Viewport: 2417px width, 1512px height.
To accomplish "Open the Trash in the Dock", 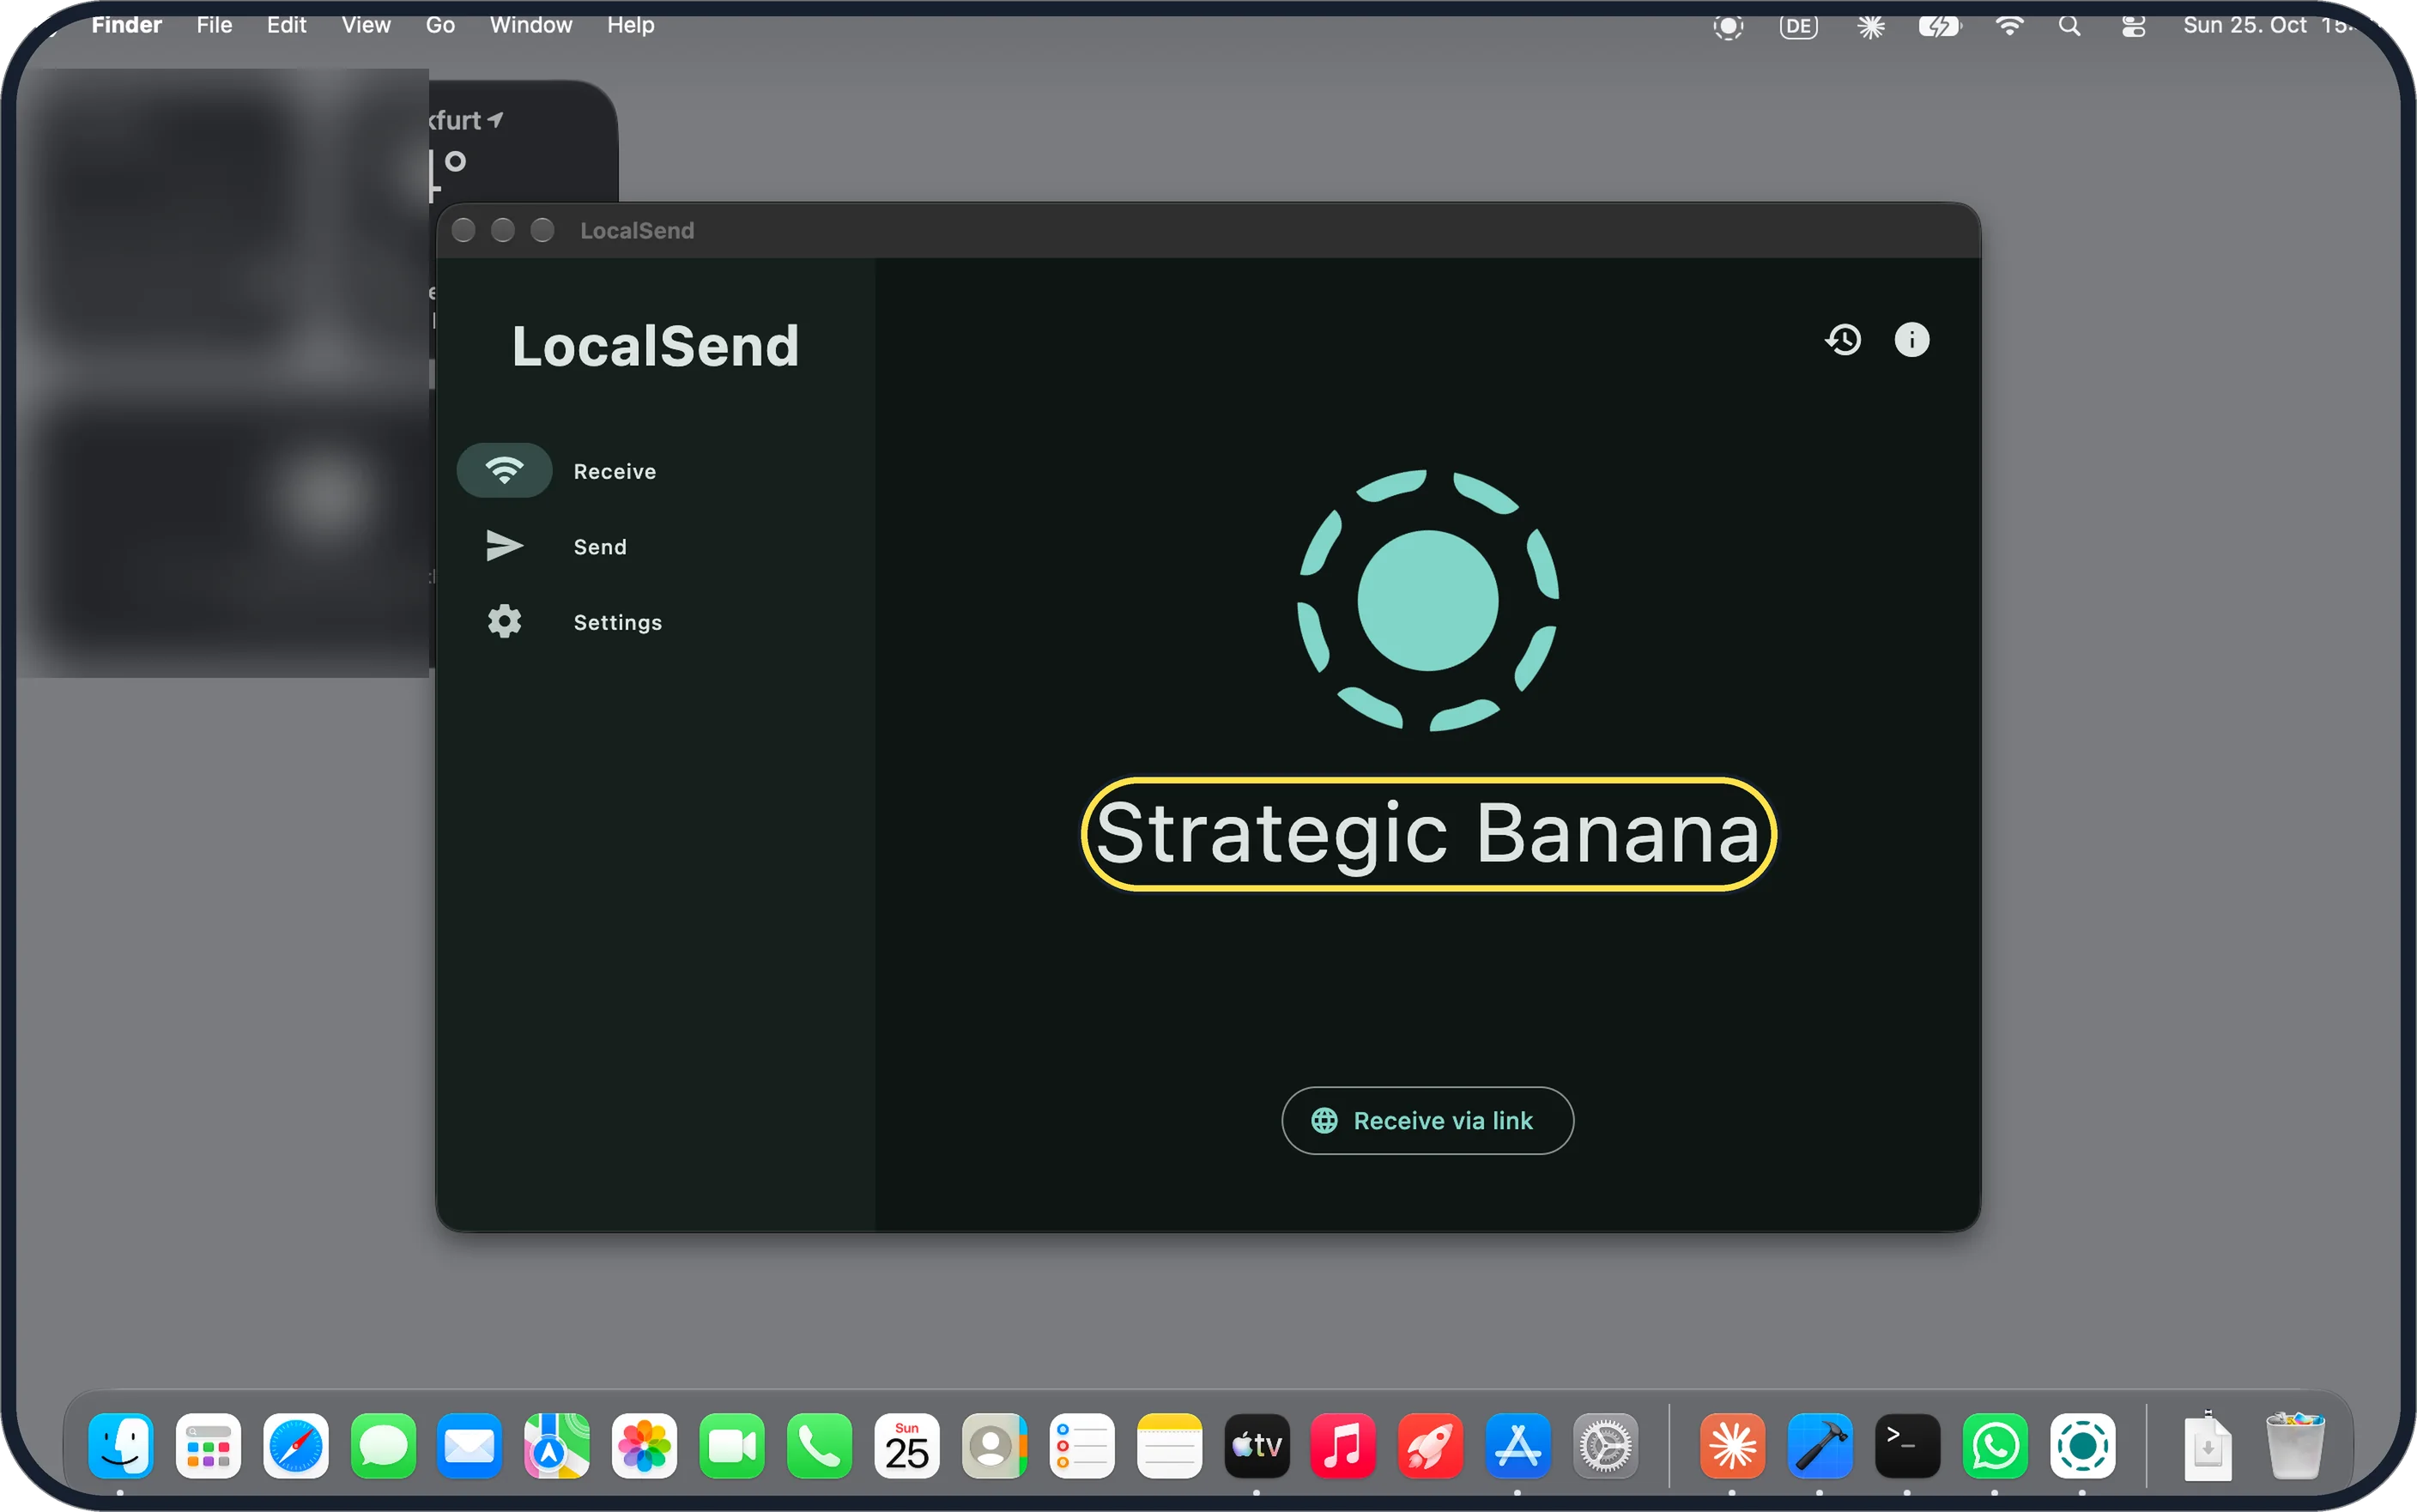I will coord(2295,1446).
